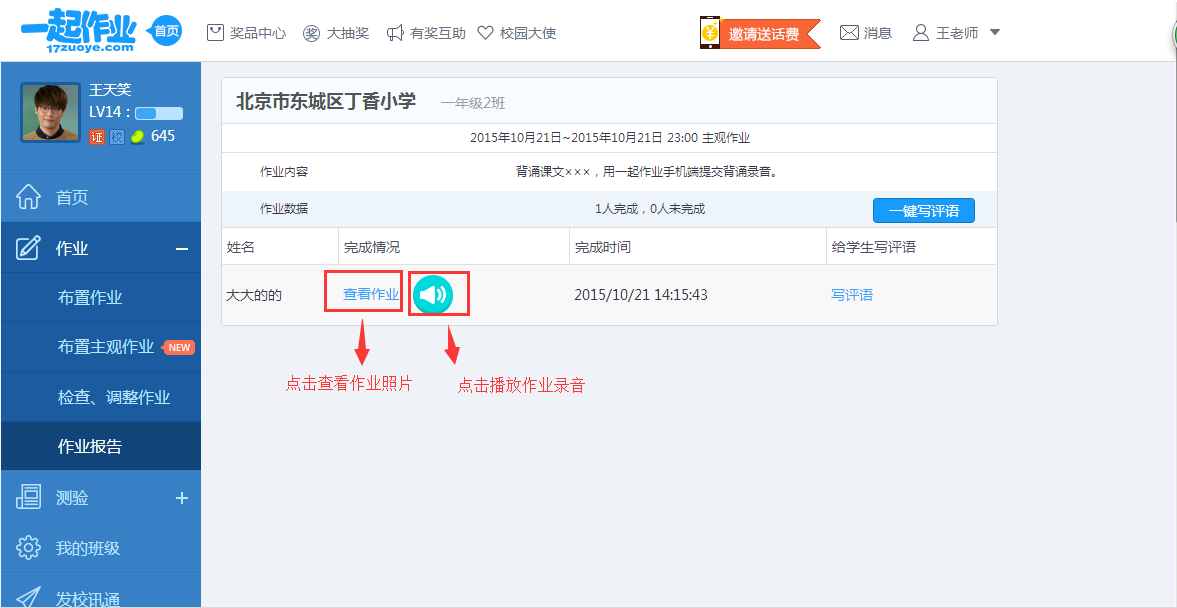Click the student name 大大的的
Viewport: 1177px width, 608px height.
(254, 295)
